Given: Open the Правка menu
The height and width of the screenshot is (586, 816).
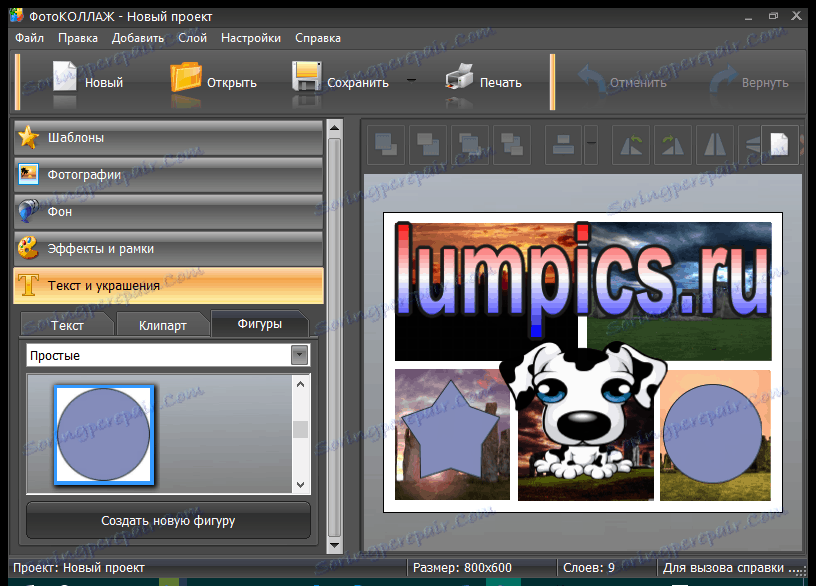Looking at the screenshot, I should 78,38.
